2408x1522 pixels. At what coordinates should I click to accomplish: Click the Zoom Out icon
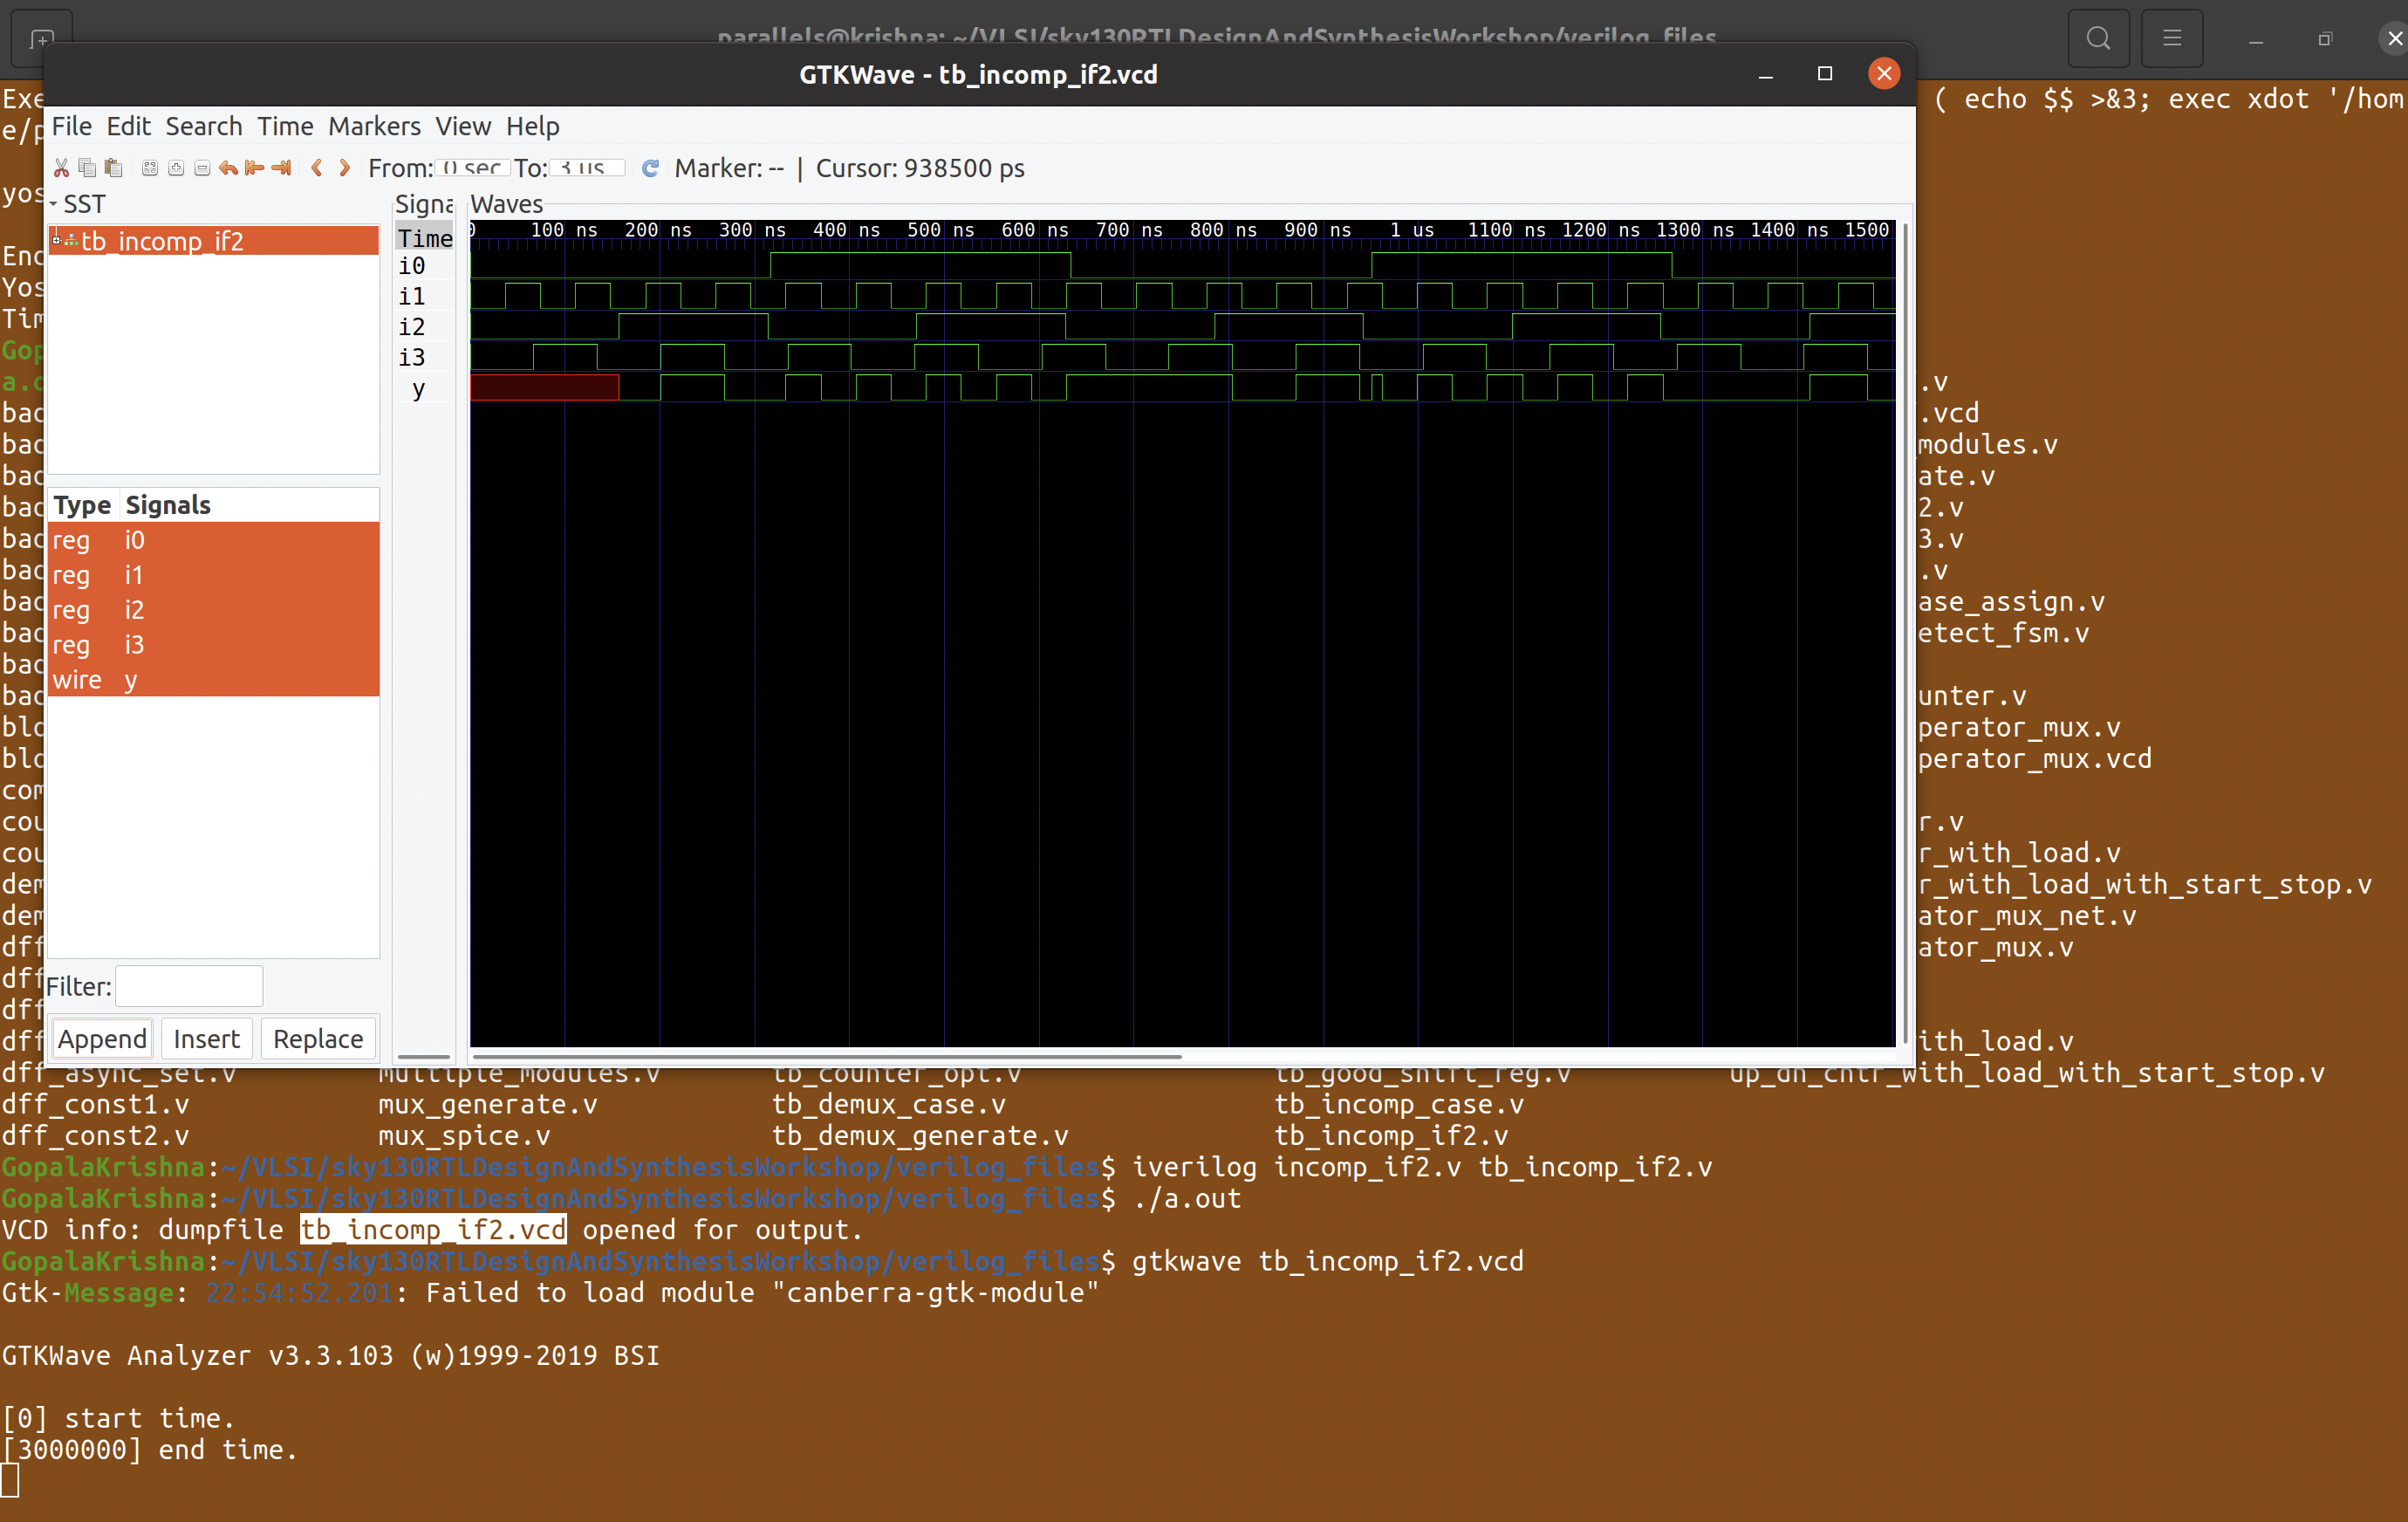tap(203, 168)
